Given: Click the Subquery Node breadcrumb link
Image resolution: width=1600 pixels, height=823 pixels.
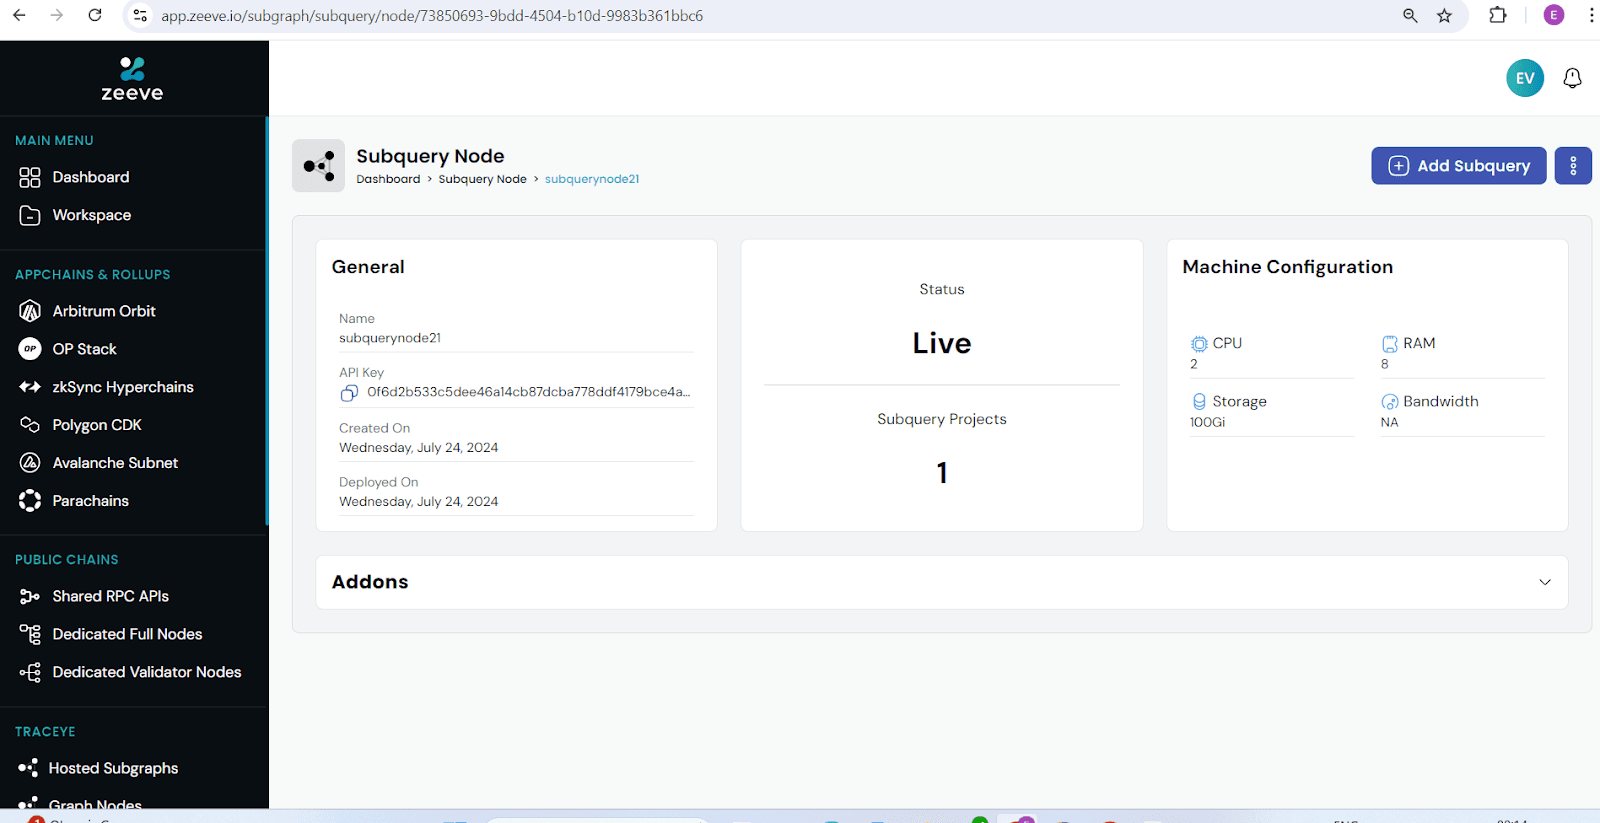Looking at the screenshot, I should point(482,179).
